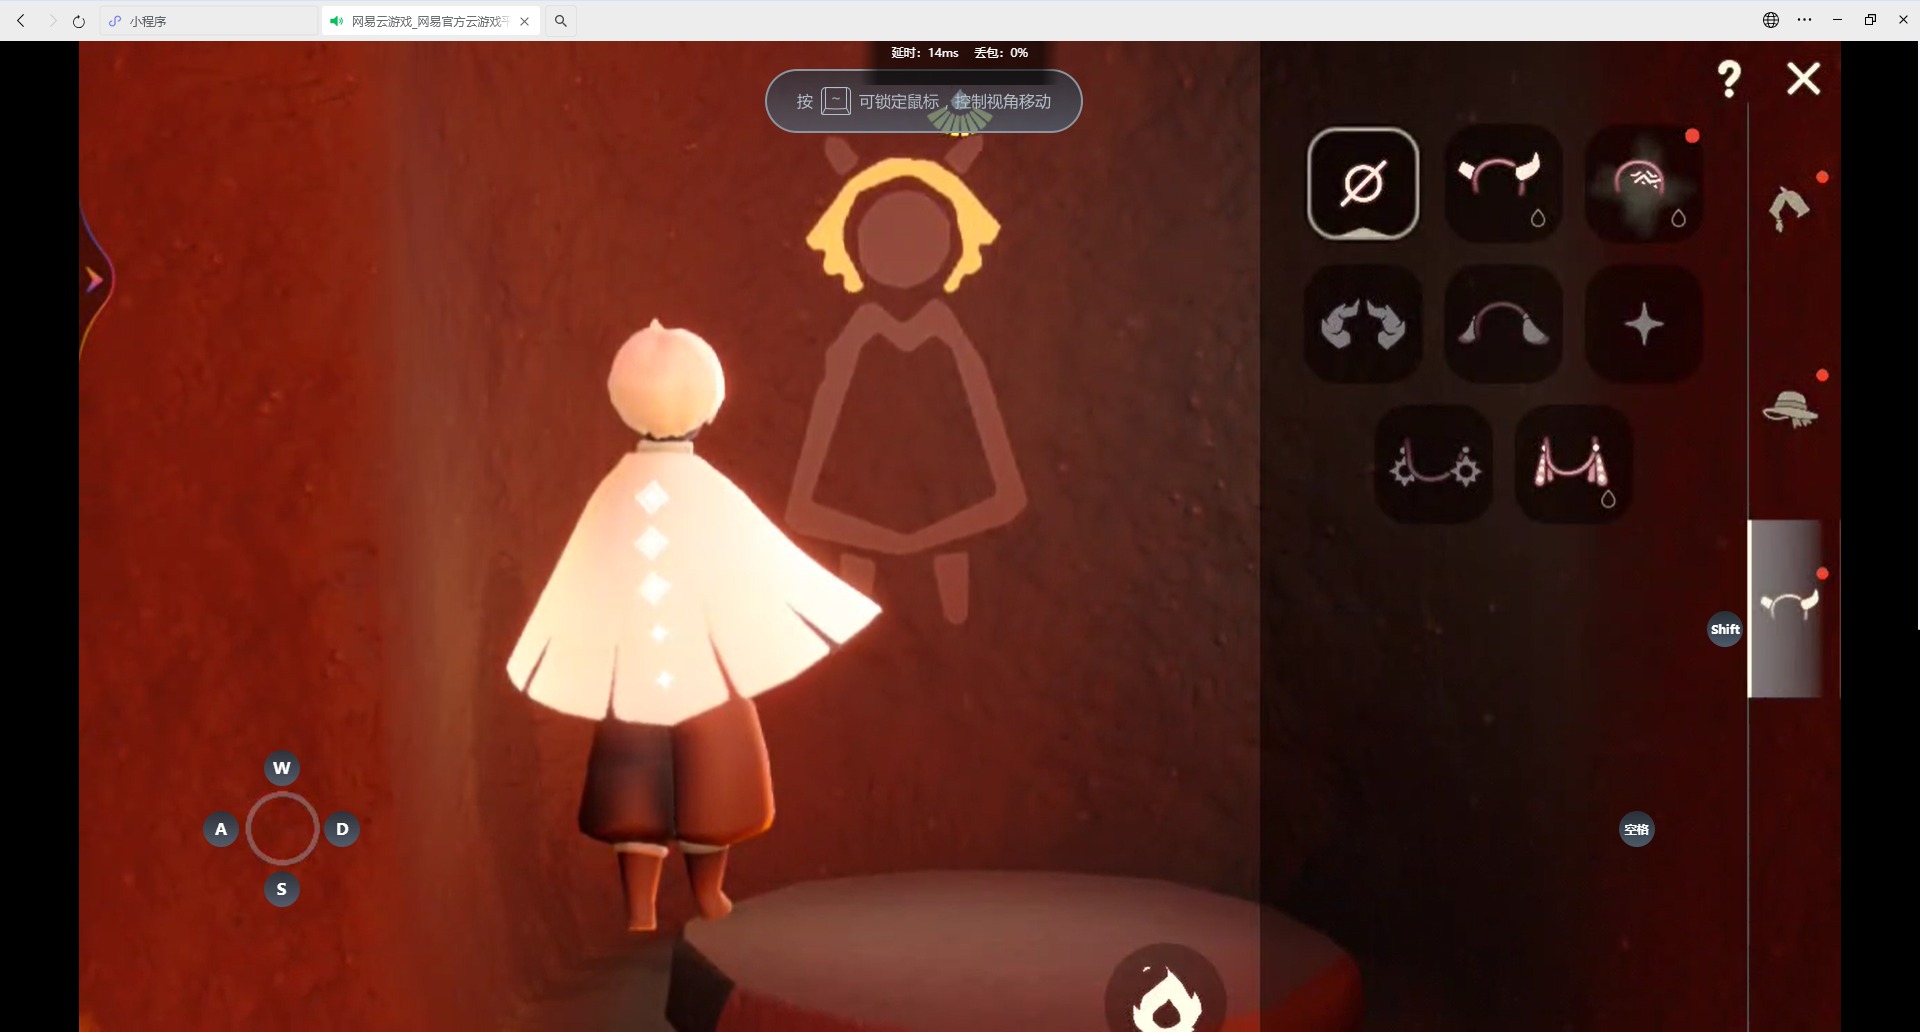Tap the D movement key

[x=342, y=829]
